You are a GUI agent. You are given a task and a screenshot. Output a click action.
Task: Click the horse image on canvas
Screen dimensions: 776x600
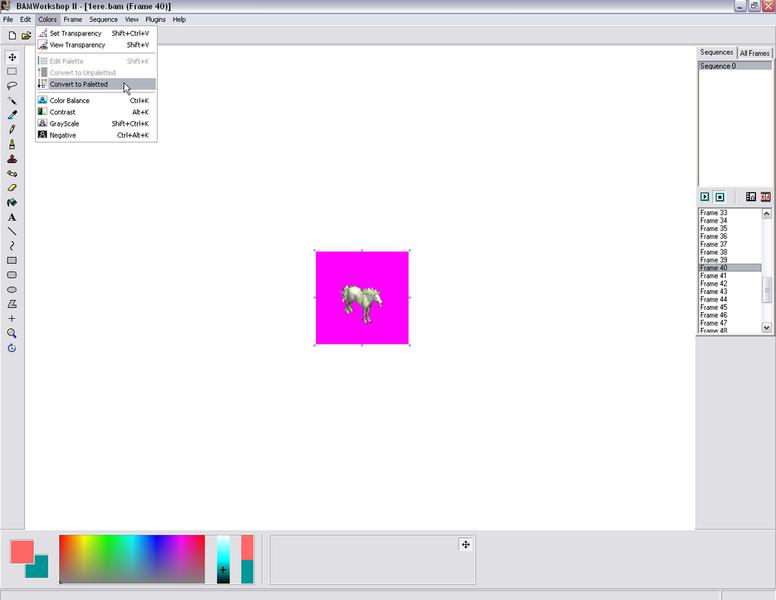[x=362, y=303]
